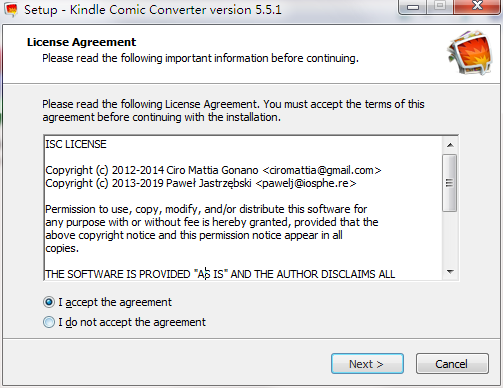The height and width of the screenshot is (388, 503).
Task: Close the setup wizard with the X button
Action: [477, 6]
